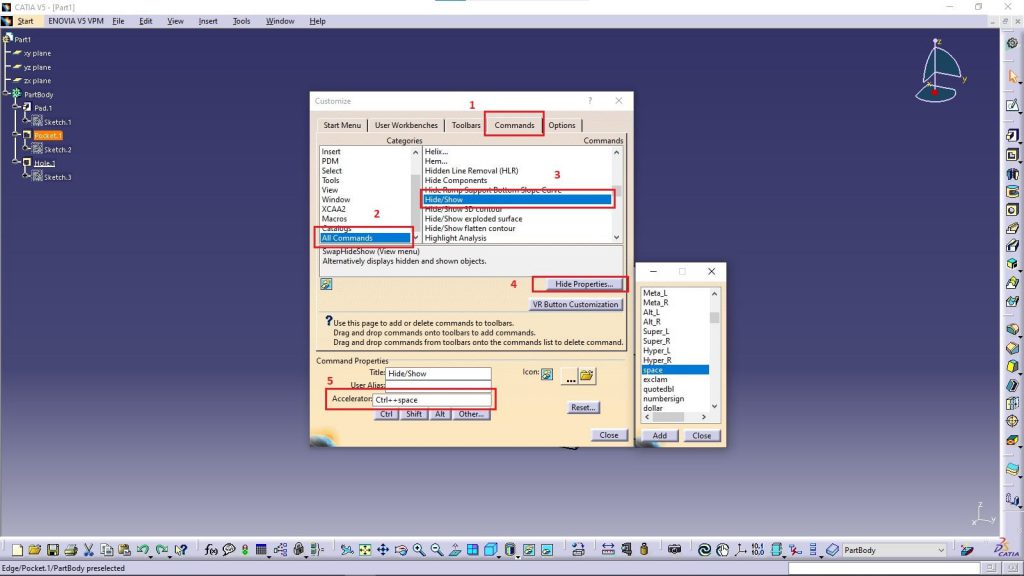Click the Alt accelerator button

[x=440, y=414]
